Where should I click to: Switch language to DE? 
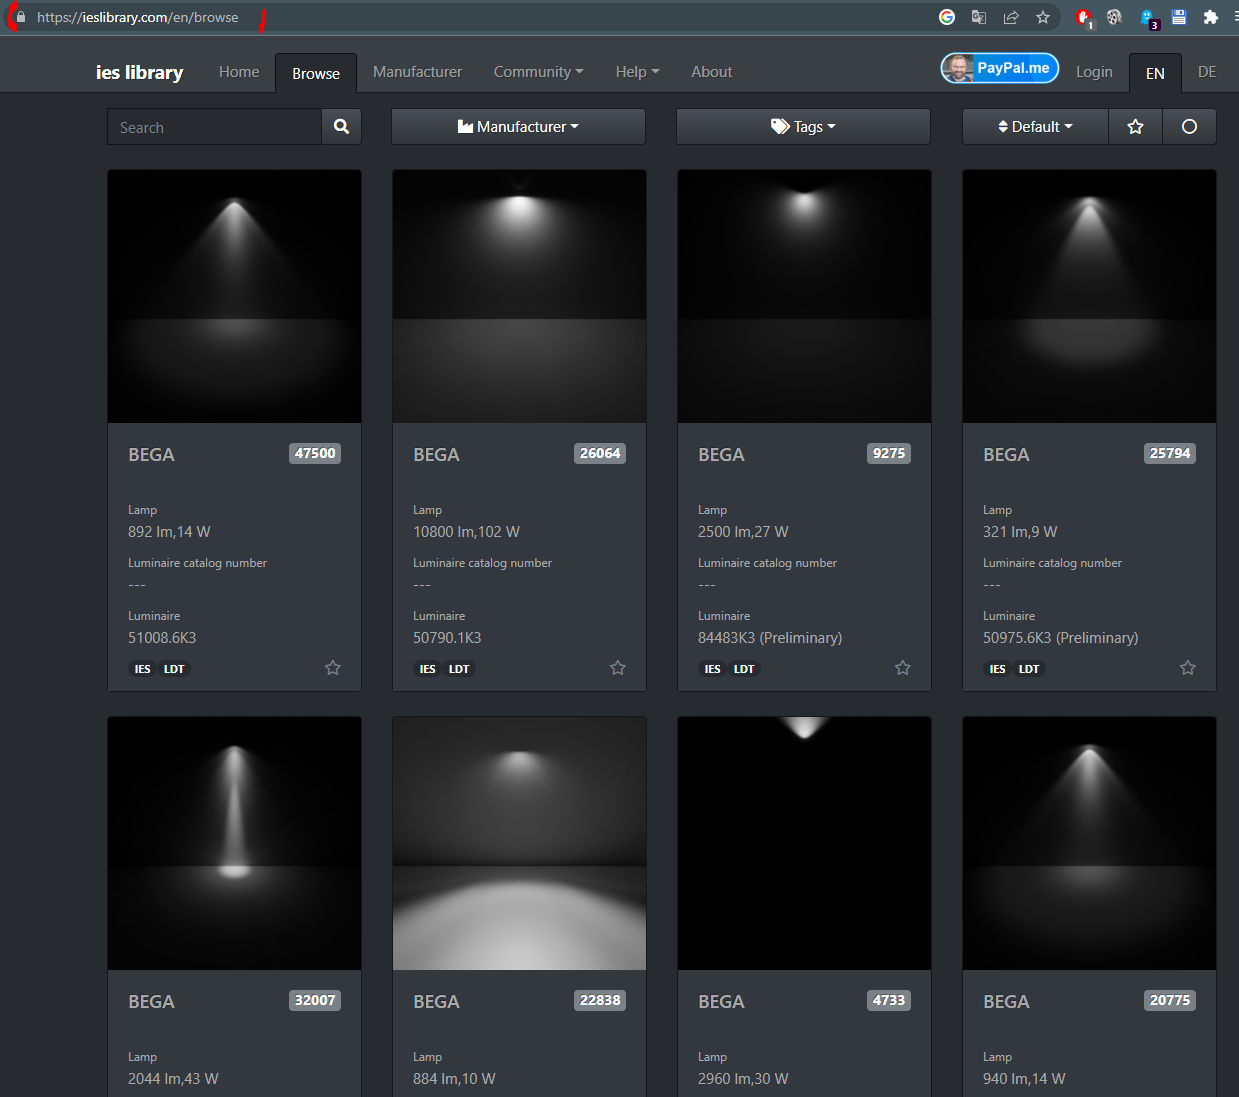click(1207, 72)
